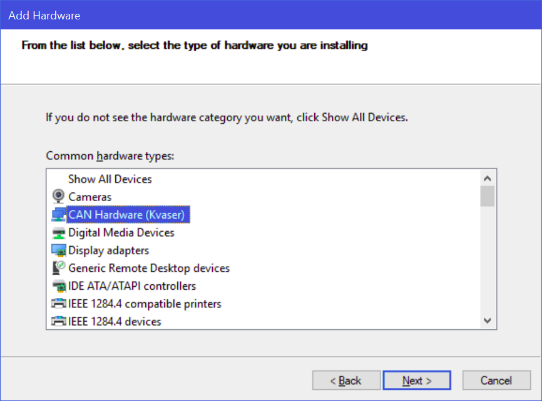Choose Generic Remote Desktop devices label

point(149,268)
